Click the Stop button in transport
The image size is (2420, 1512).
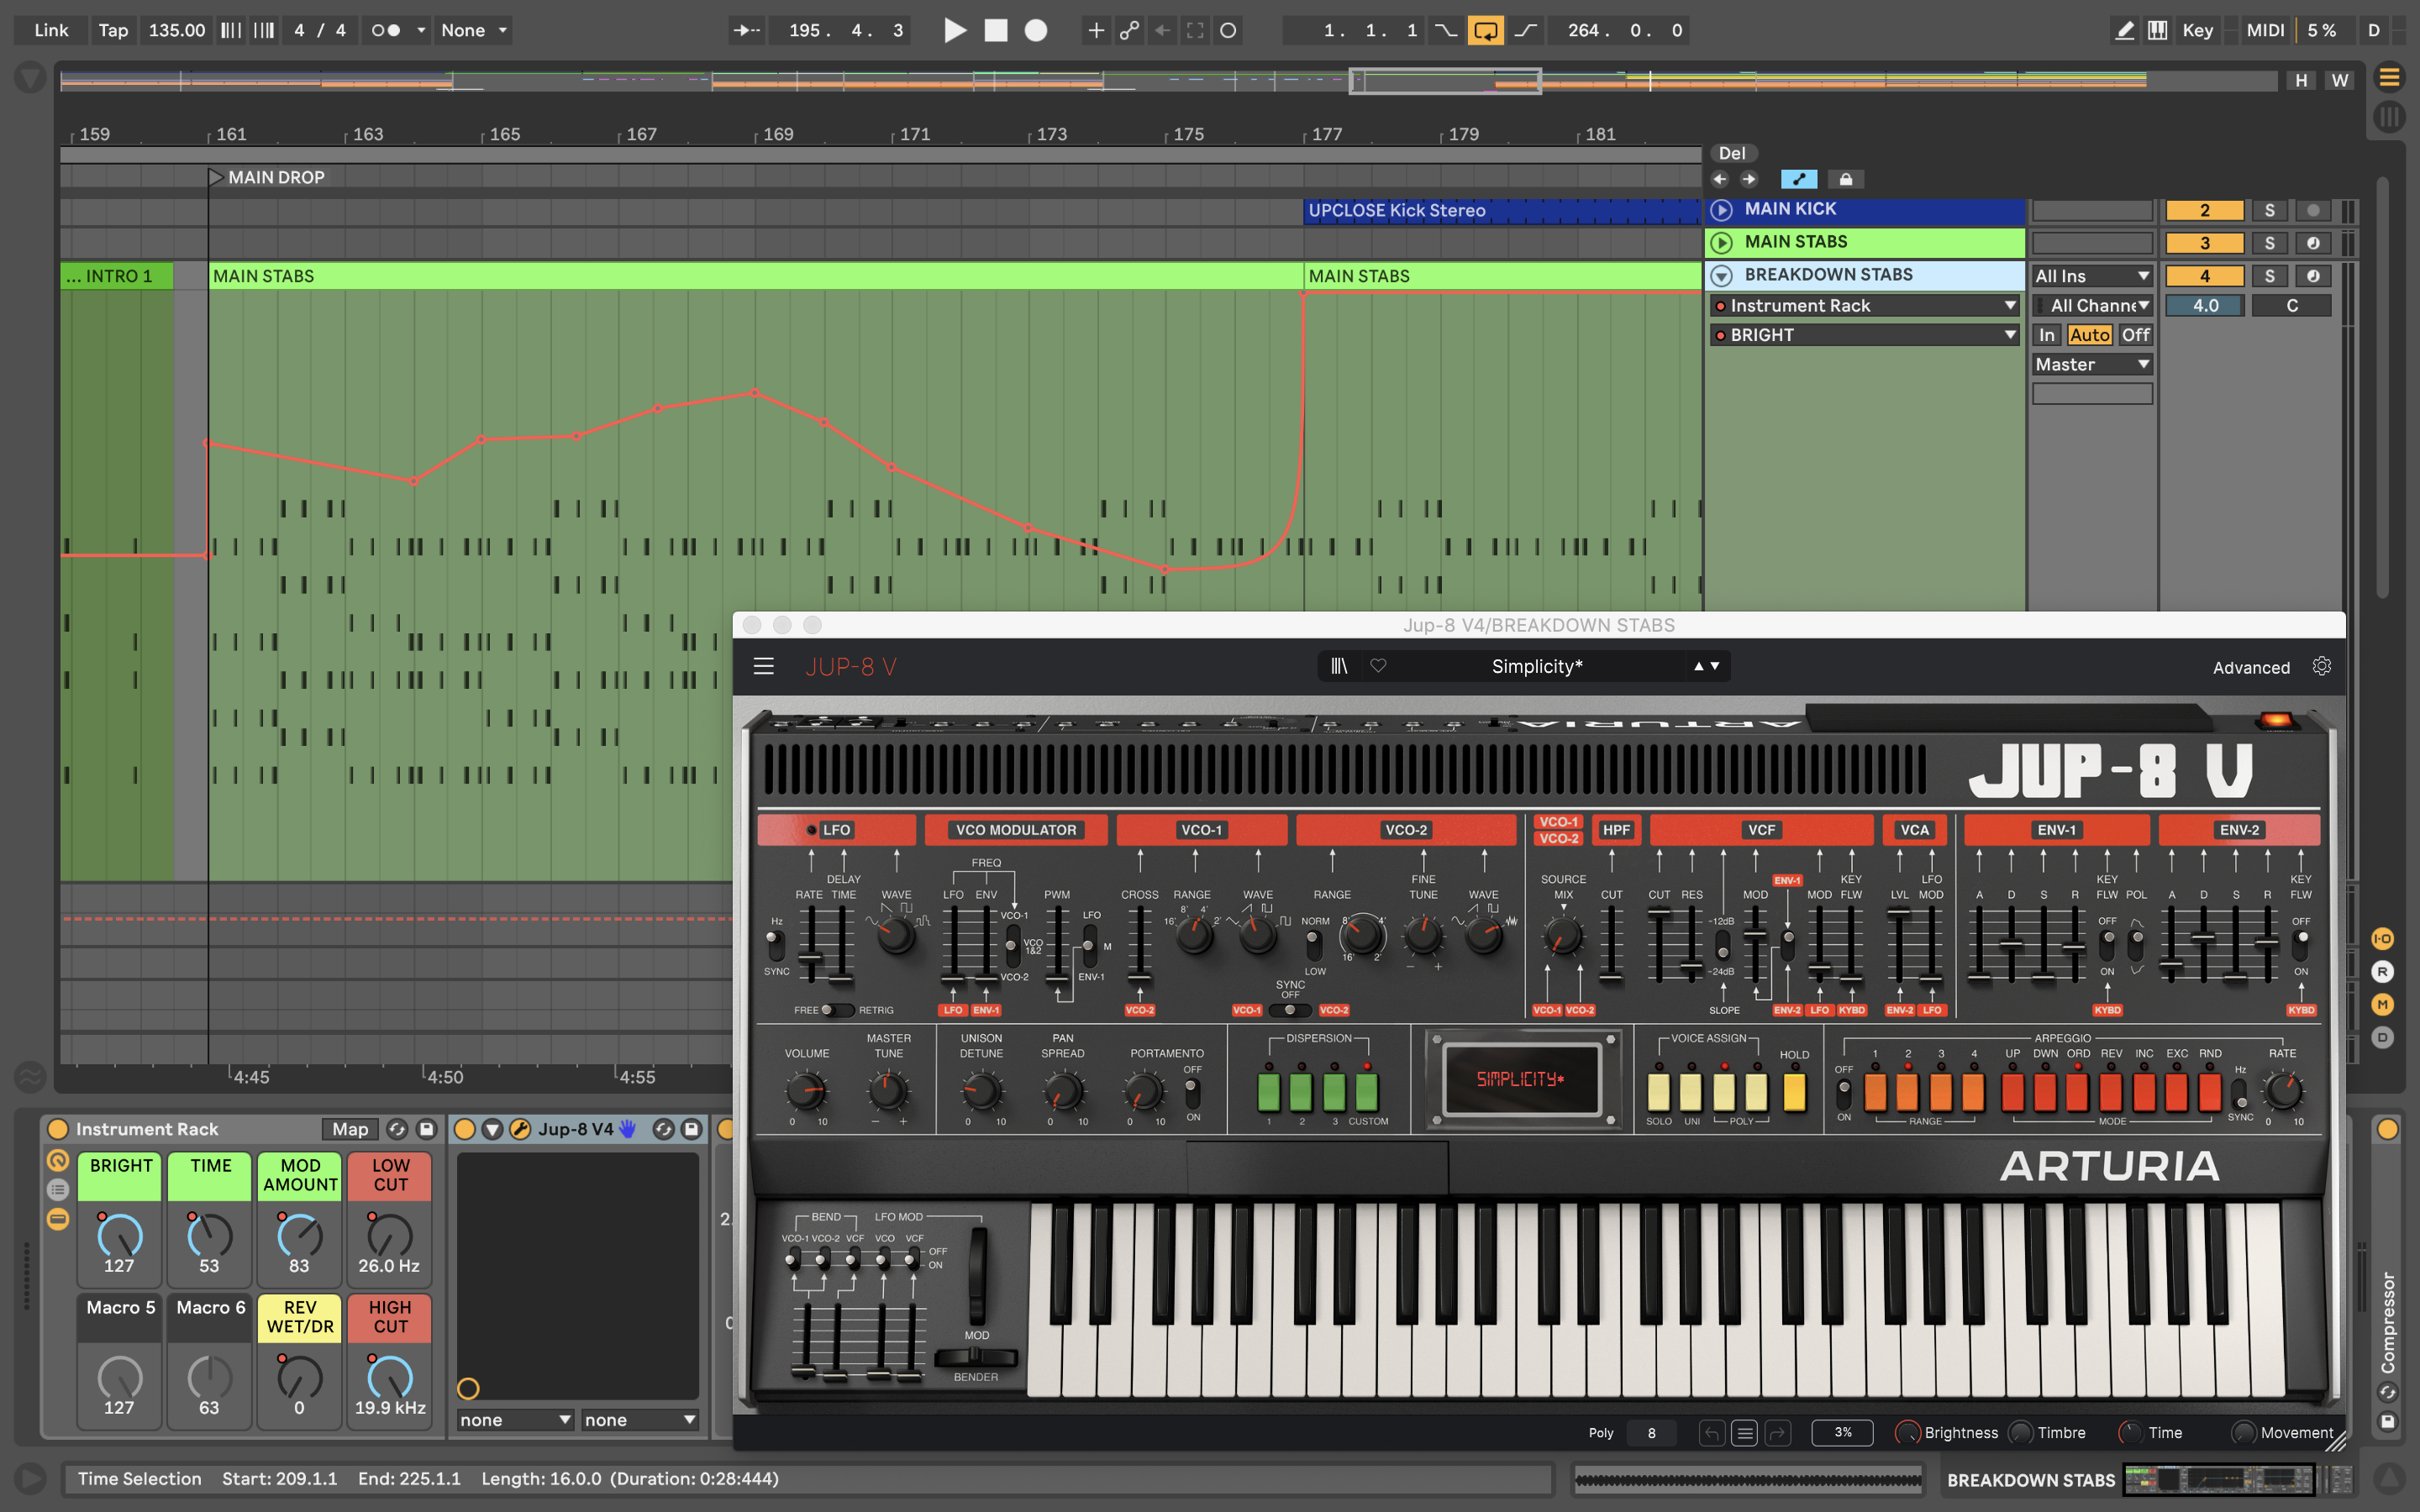[996, 30]
